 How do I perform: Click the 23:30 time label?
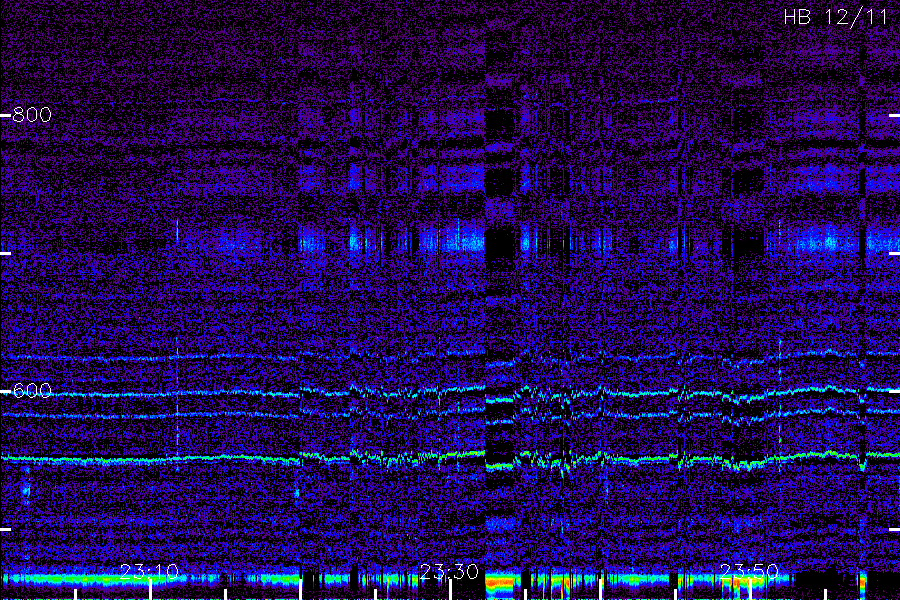click(x=449, y=571)
